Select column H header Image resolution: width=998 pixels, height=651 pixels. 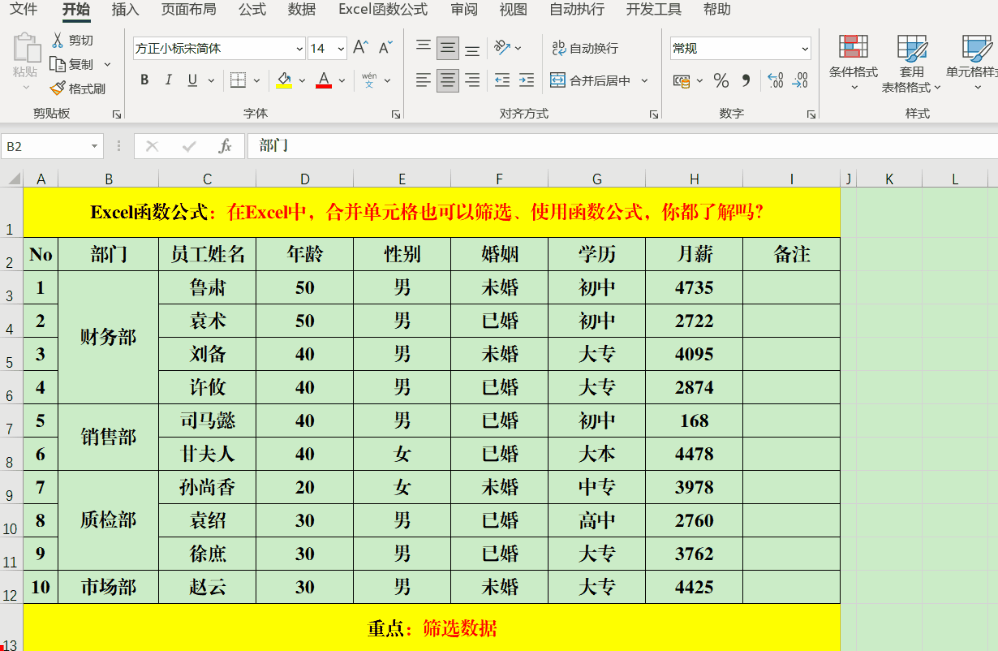[694, 179]
